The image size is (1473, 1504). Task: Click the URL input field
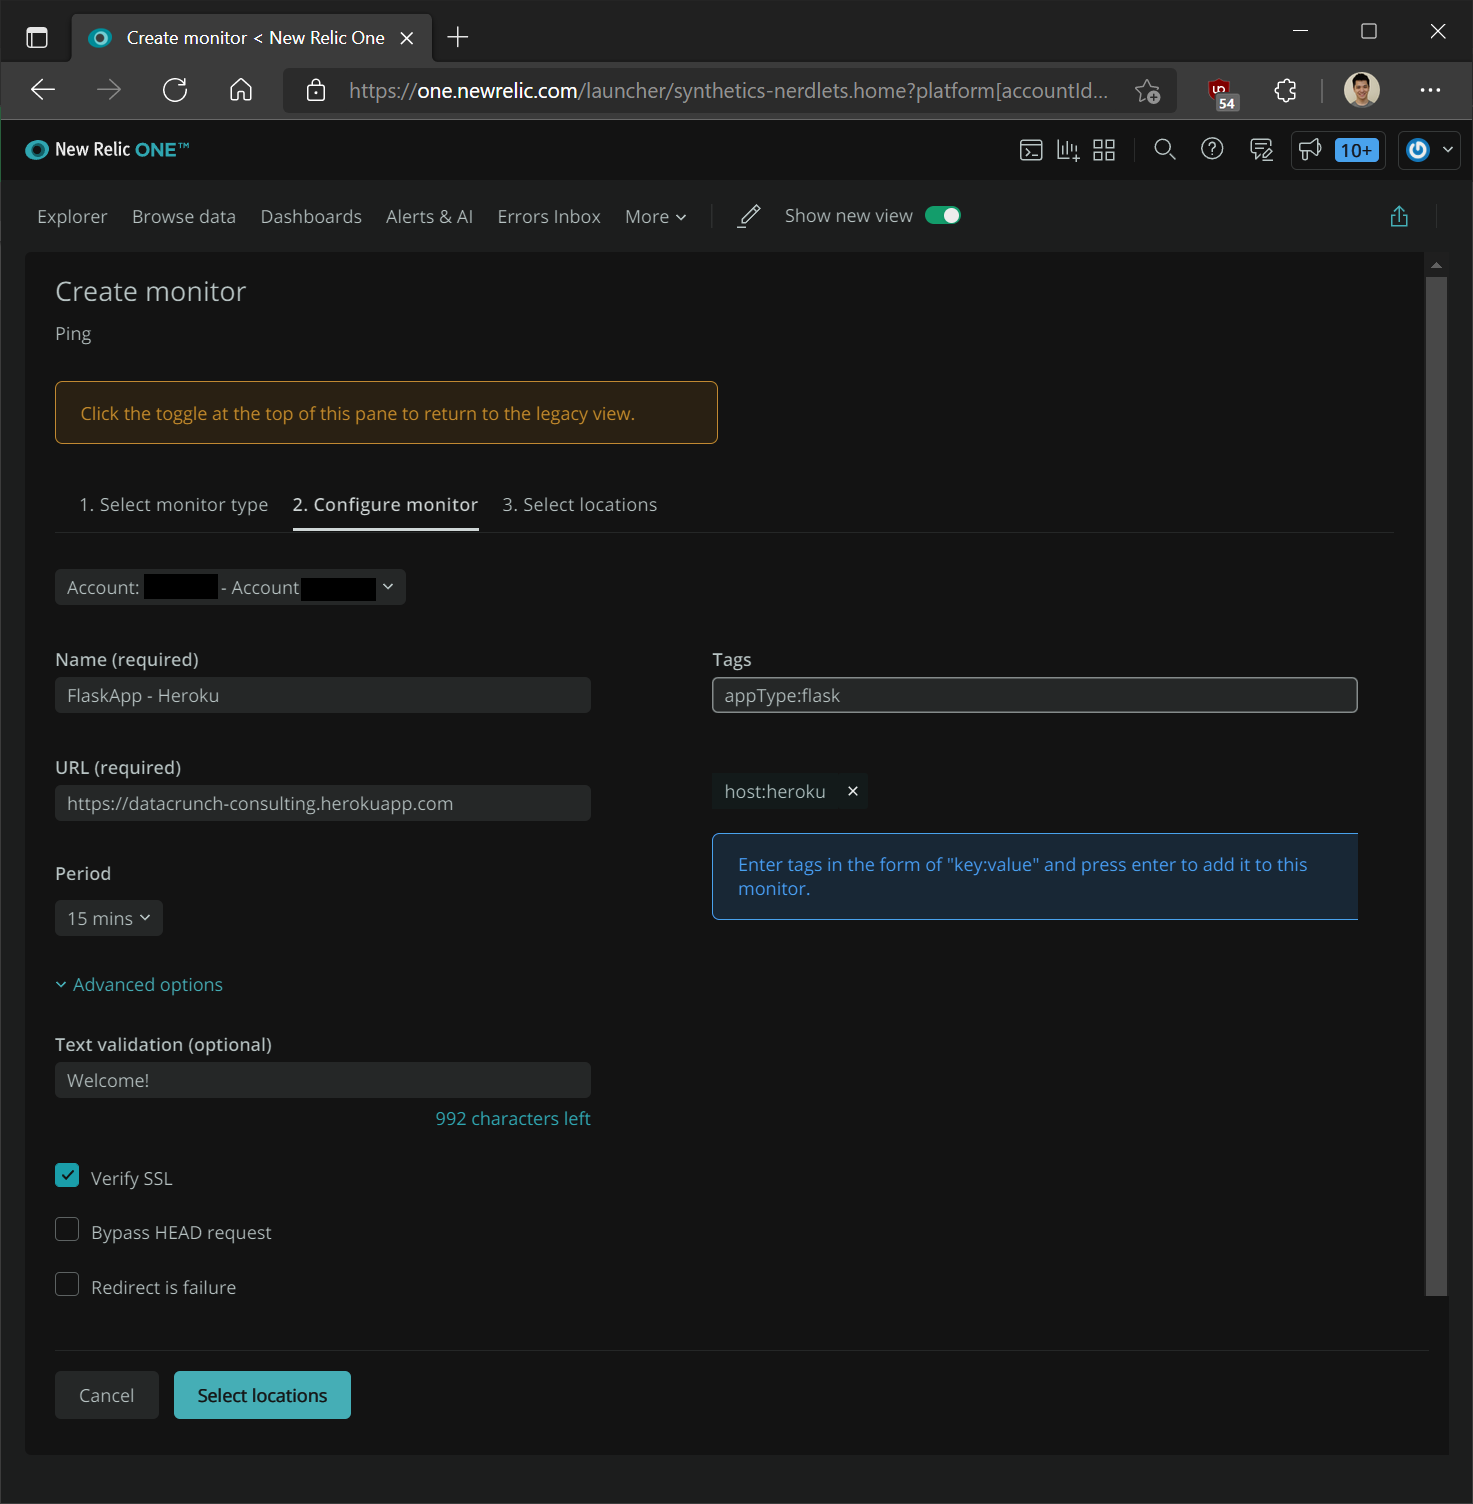[323, 803]
